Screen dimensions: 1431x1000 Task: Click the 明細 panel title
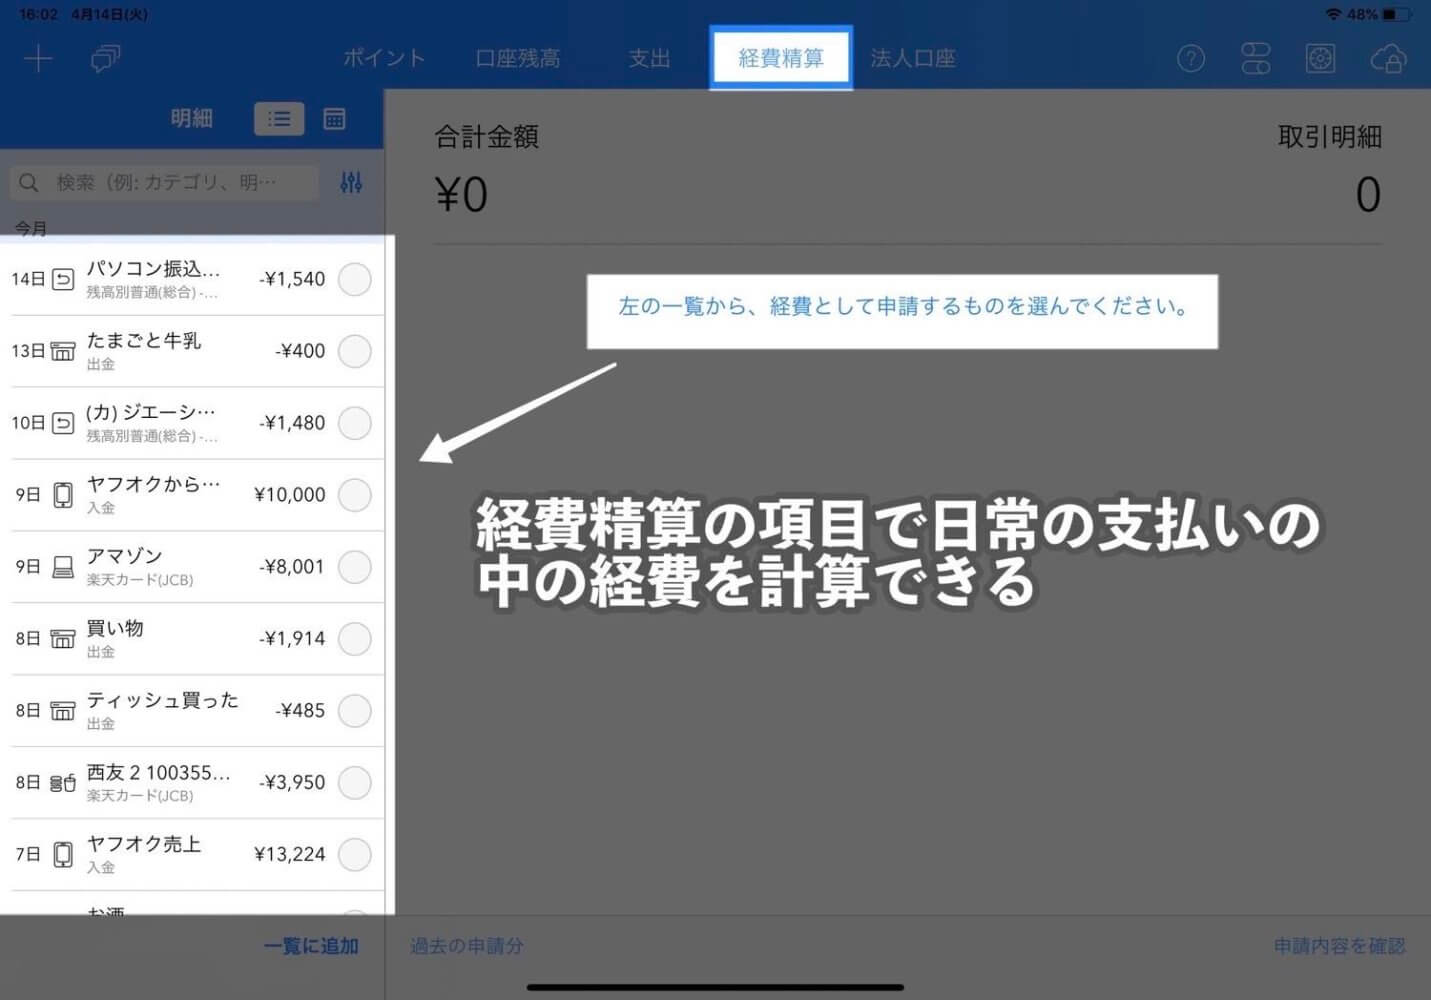pos(191,118)
